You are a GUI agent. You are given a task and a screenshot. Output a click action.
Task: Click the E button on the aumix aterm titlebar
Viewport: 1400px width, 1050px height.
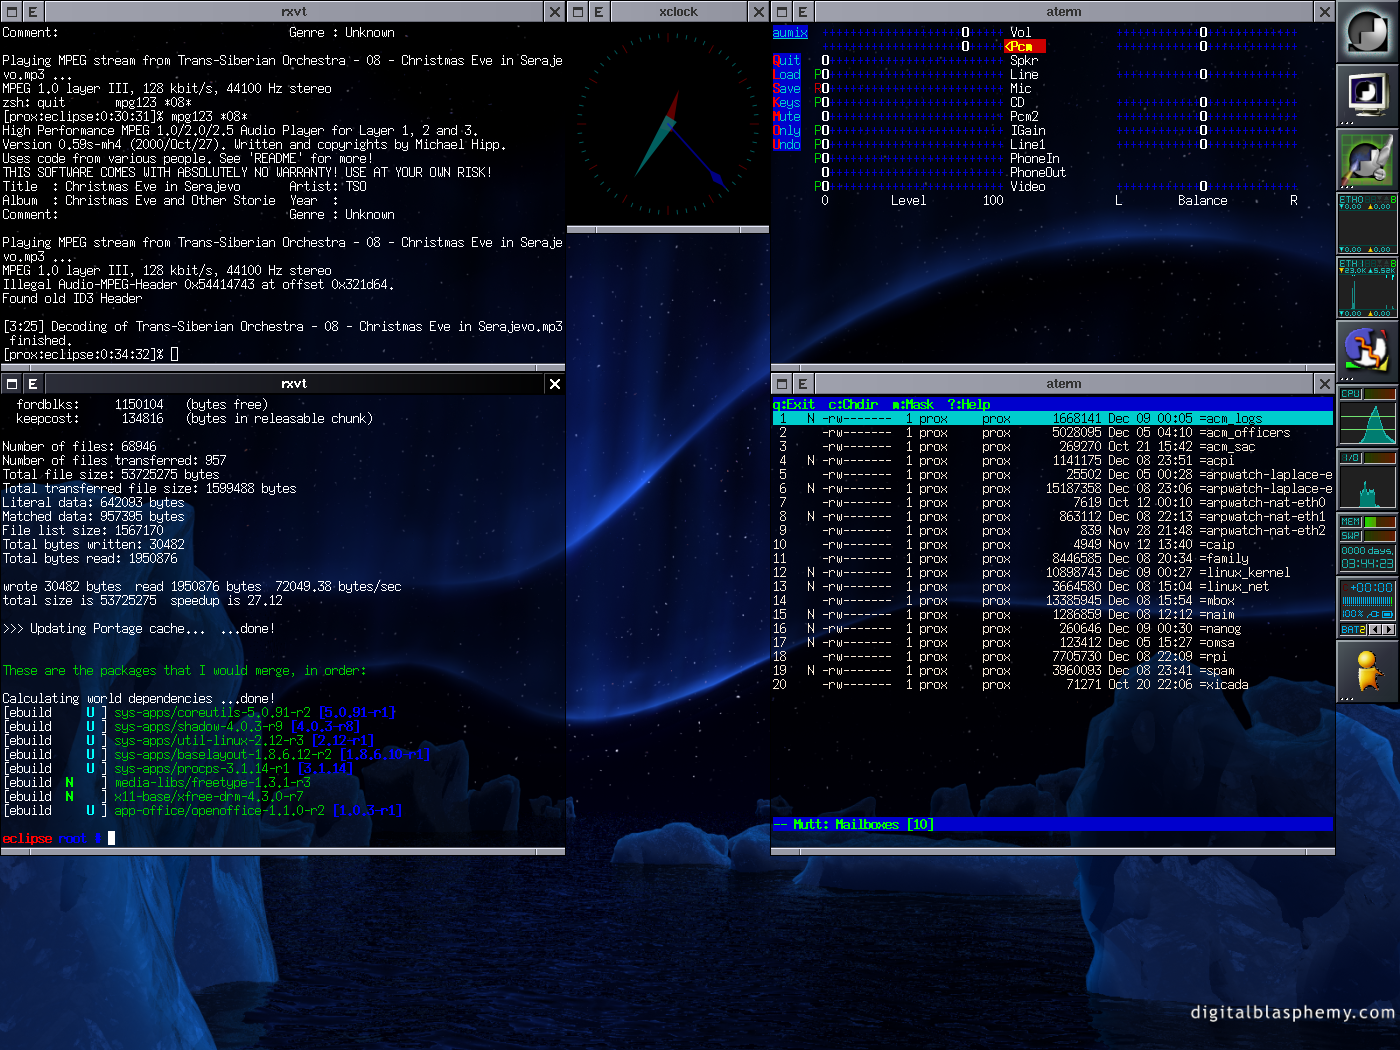point(803,12)
